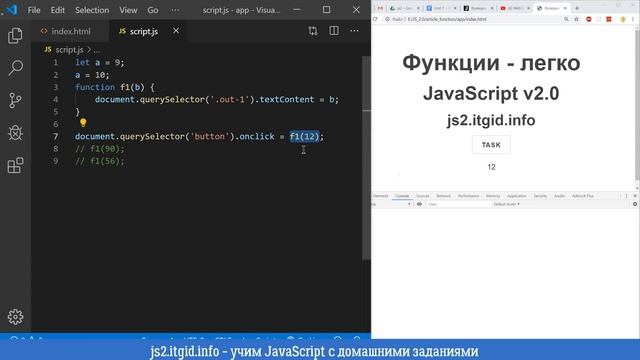Open the Edit menu
Image resolution: width=640 pixels, height=360 pixels.
[58, 10]
